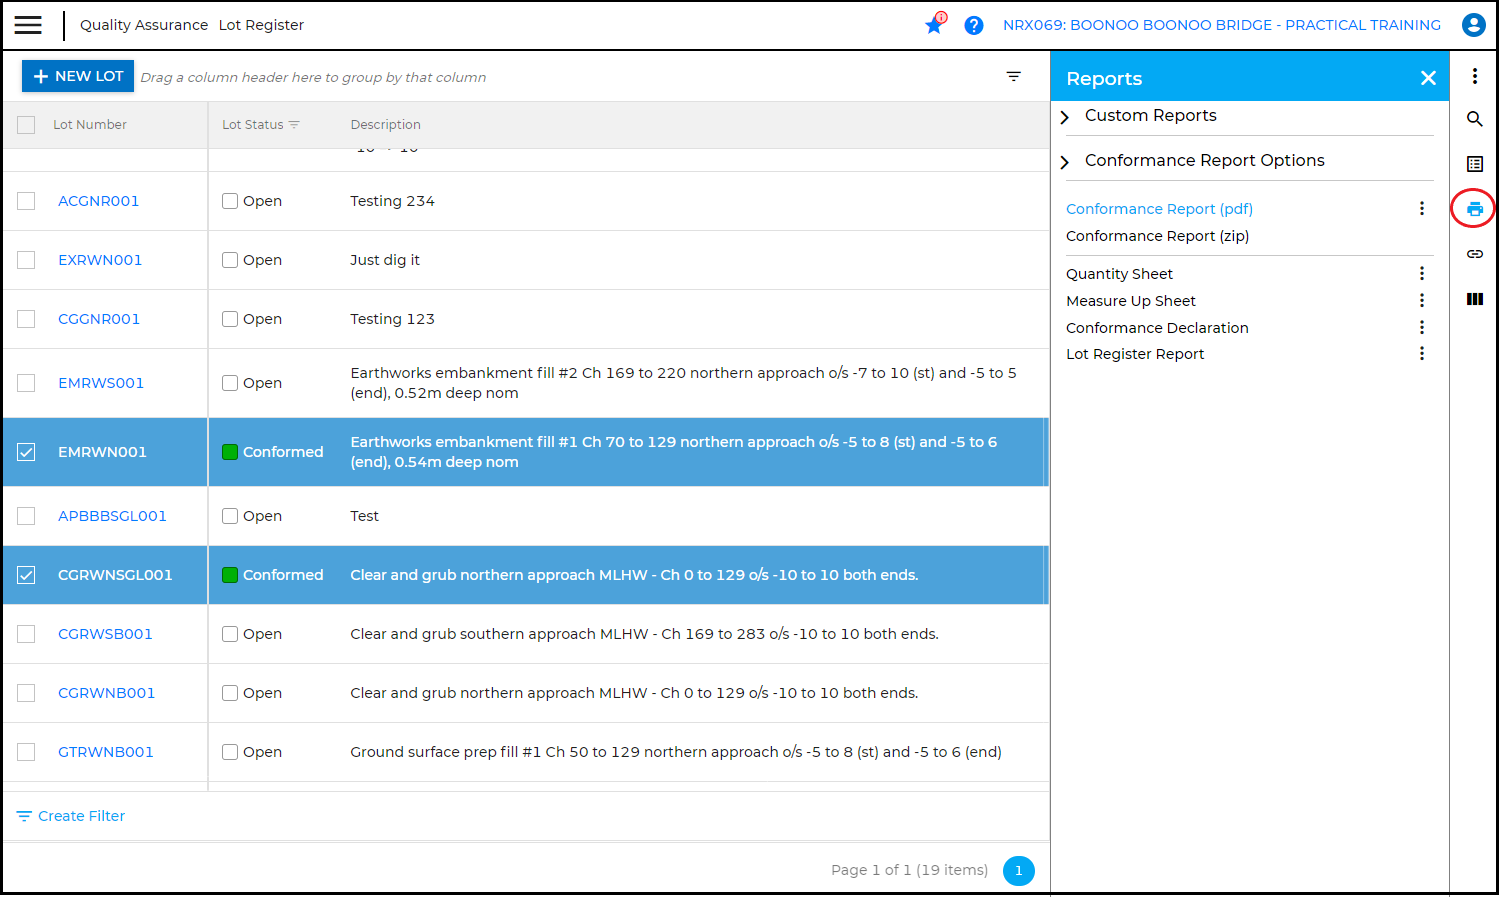Select Conformance Report (zip) entry
Screen dimensions: 1499x897
point(1157,236)
